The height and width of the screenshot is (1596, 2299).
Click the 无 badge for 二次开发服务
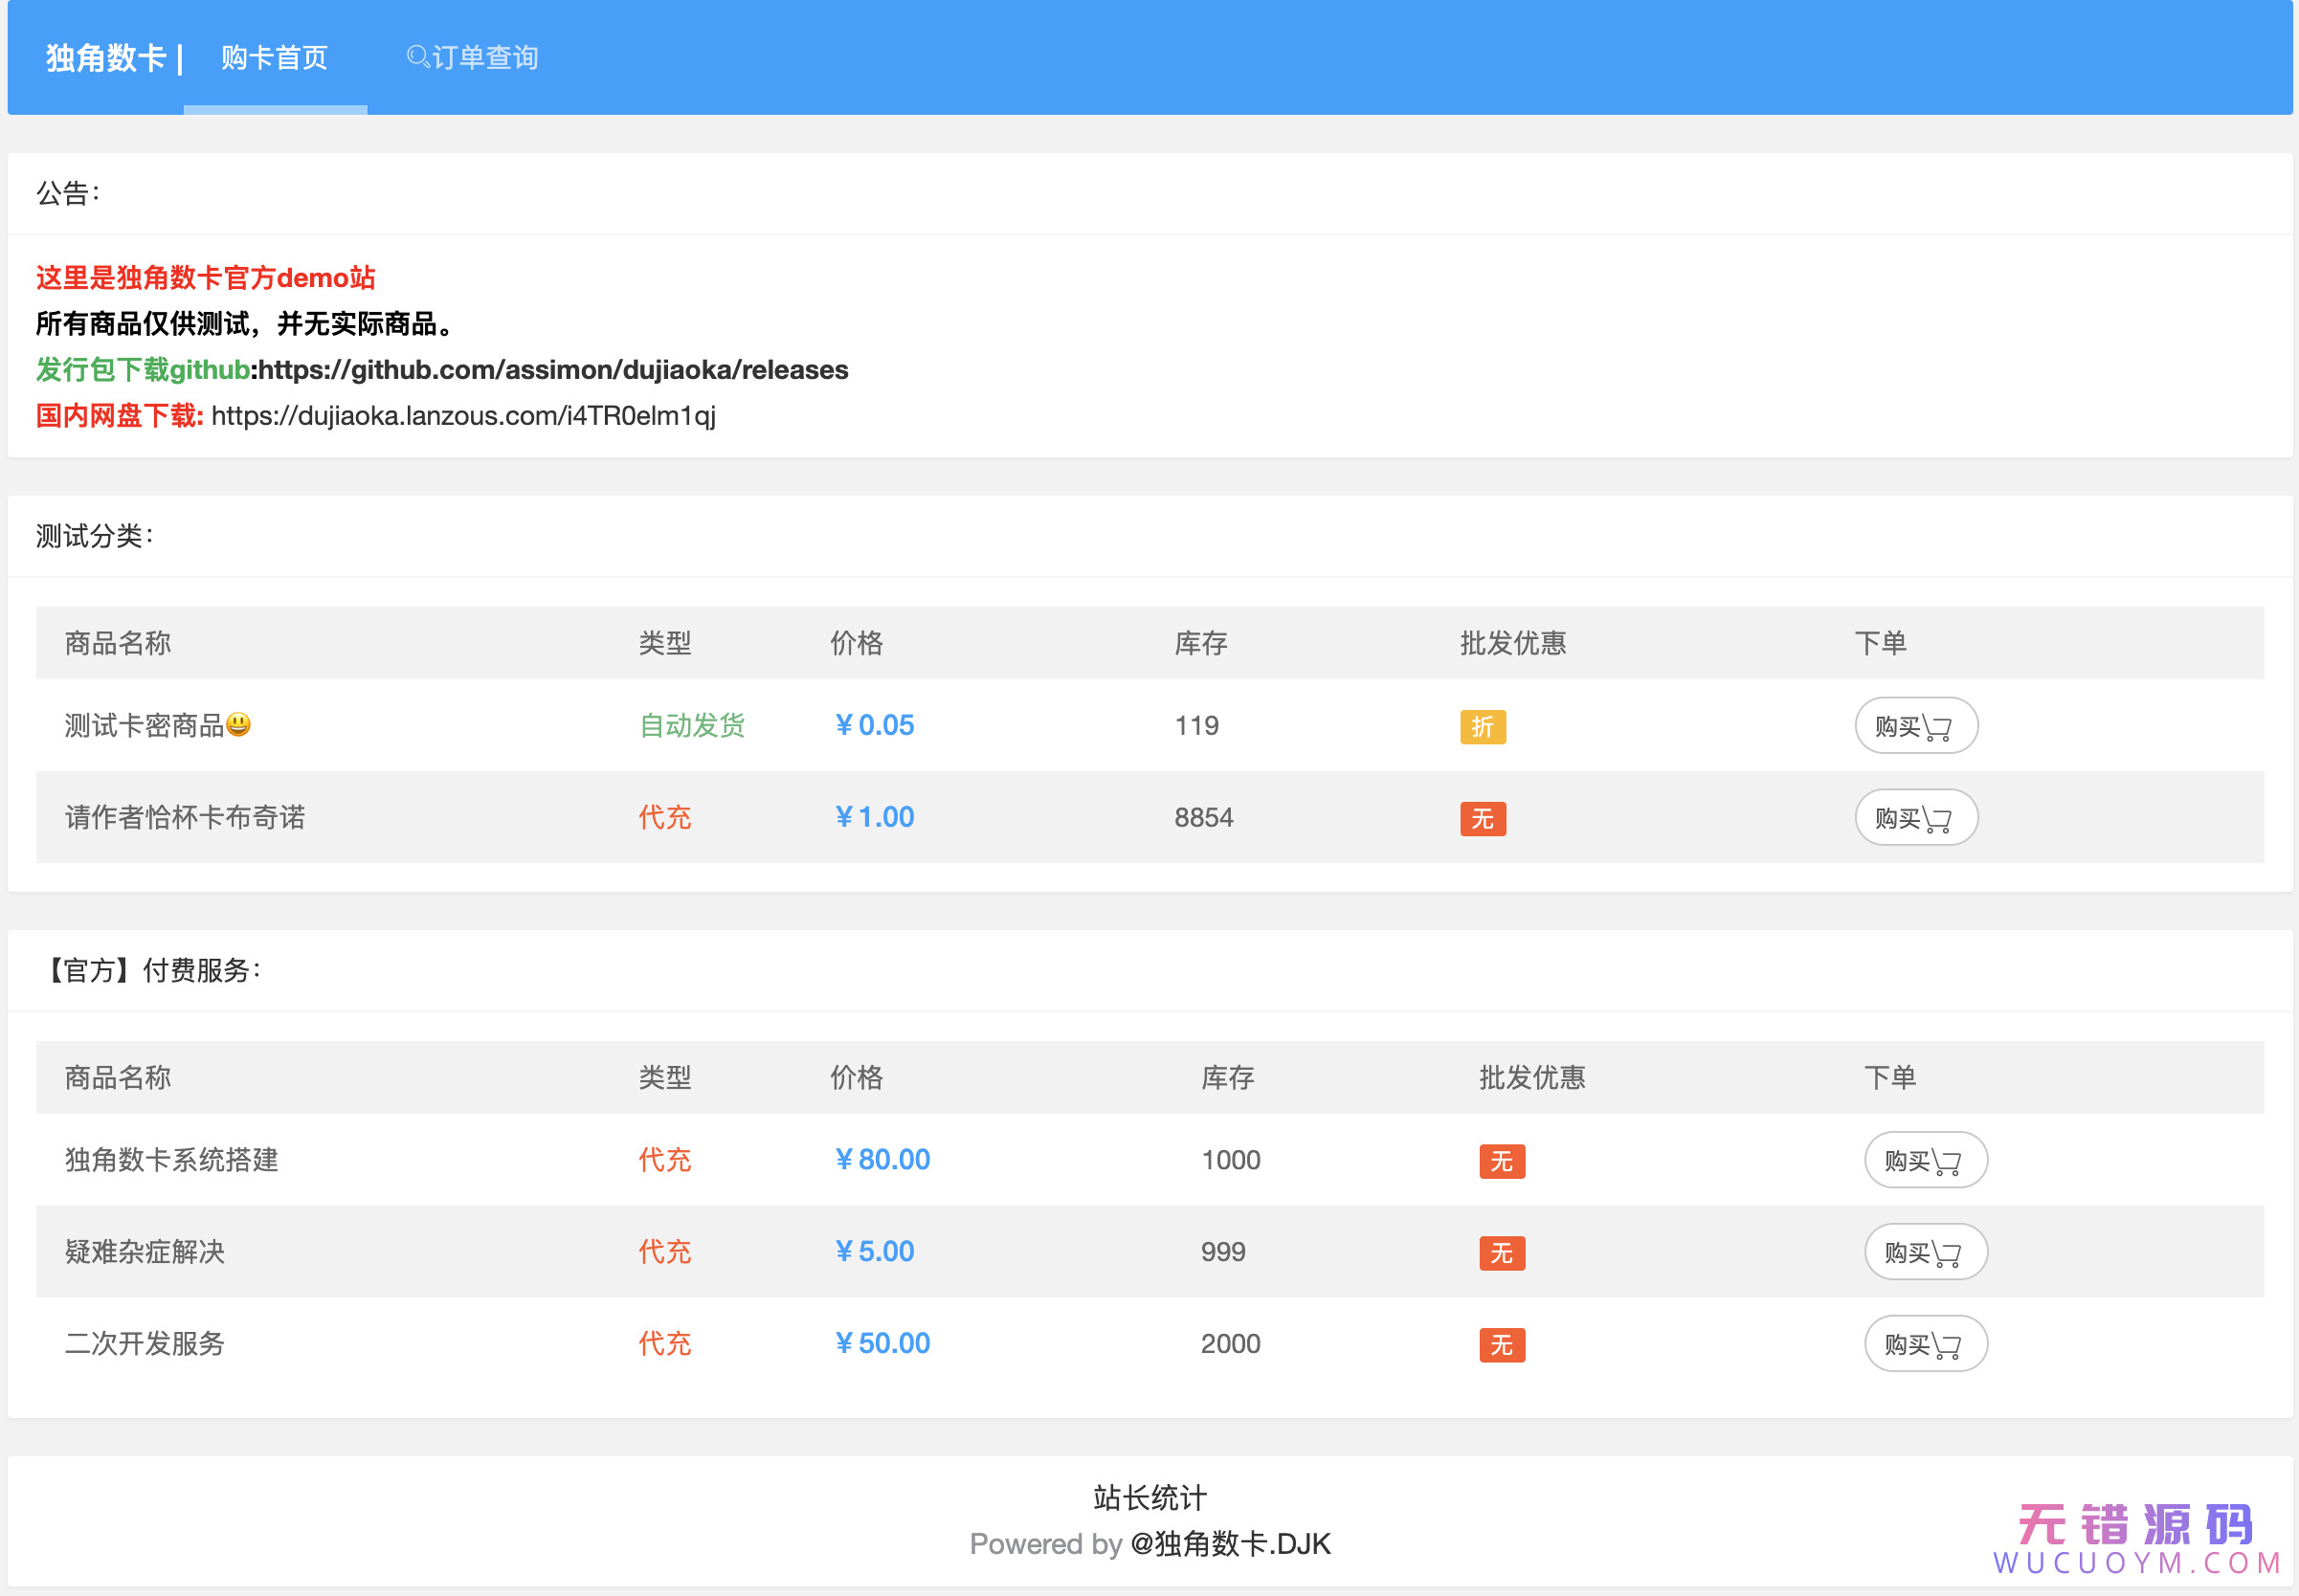coord(1501,1345)
